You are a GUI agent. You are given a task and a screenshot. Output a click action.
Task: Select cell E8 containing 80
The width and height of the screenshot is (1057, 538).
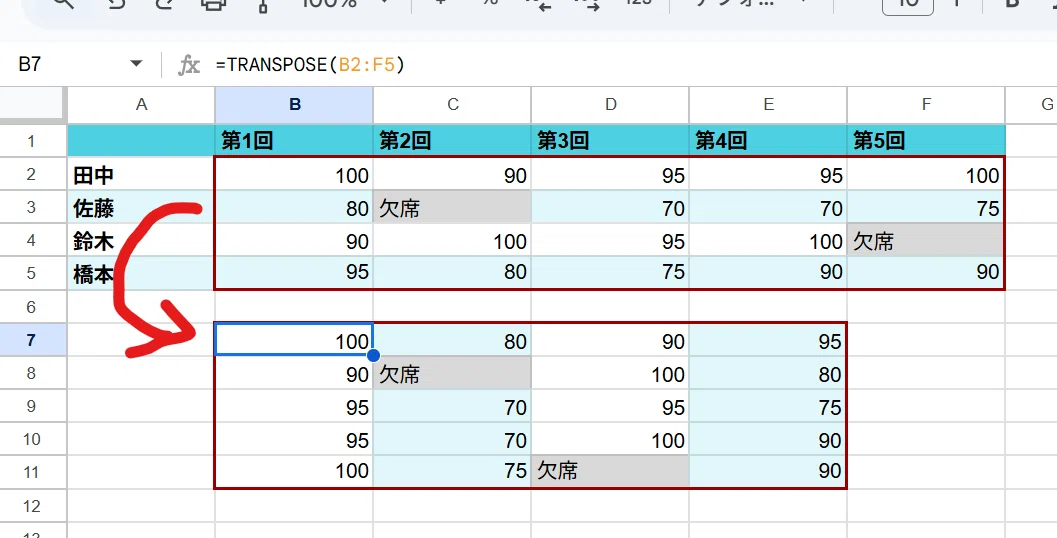[x=768, y=373]
